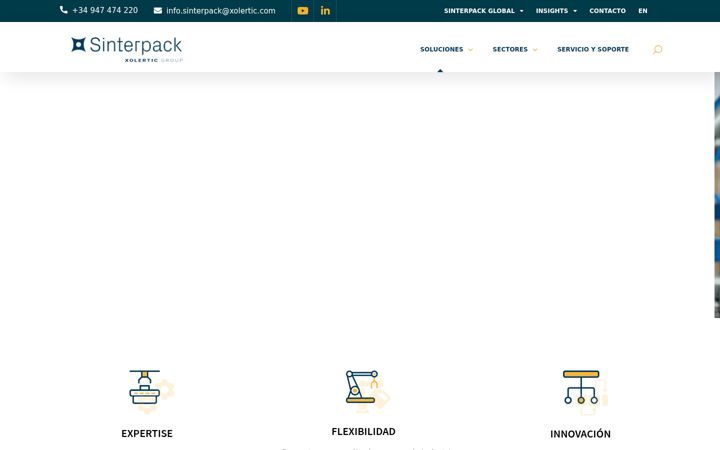Open the Contacto page
This screenshot has width=720, height=450.
click(607, 11)
